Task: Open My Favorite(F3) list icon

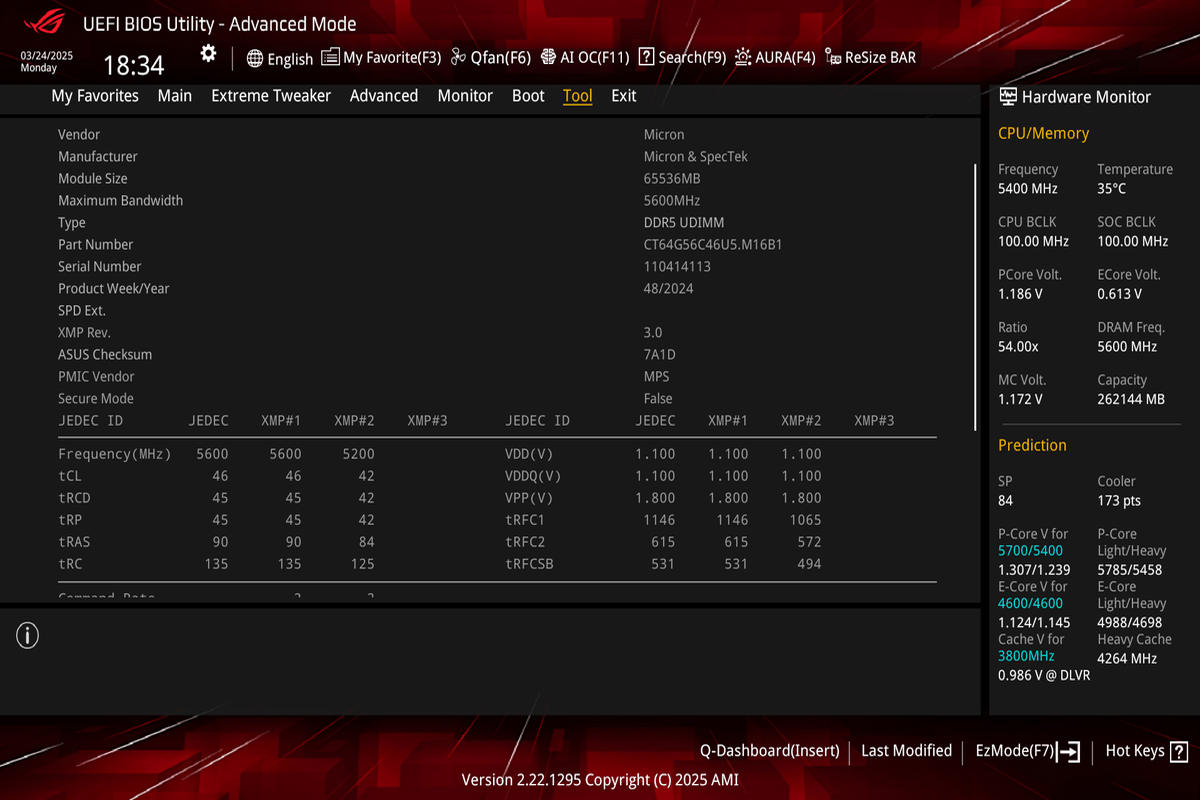Action: coord(330,57)
